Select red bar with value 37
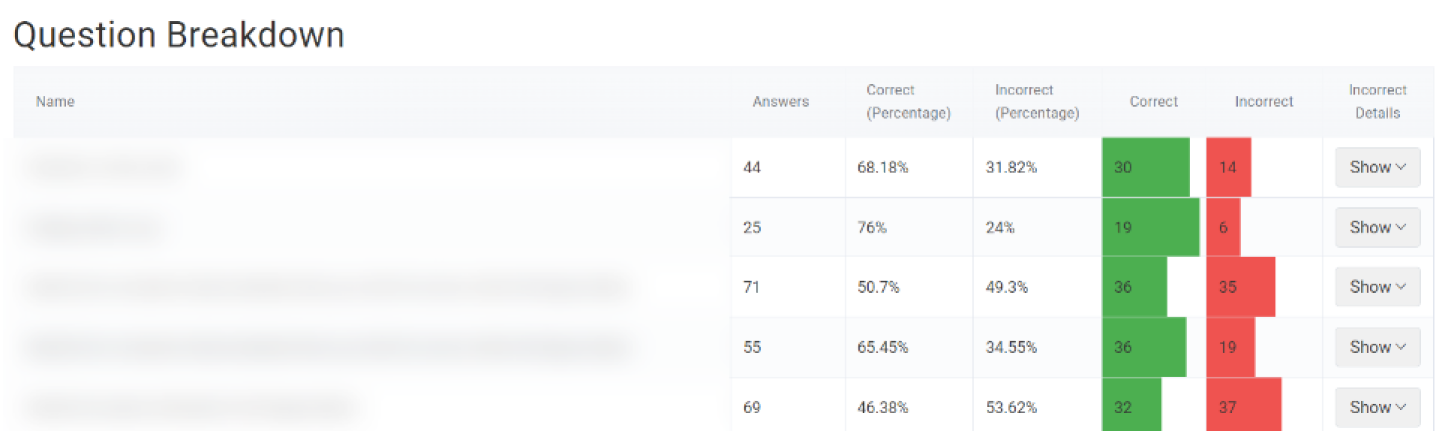 tap(1243, 407)
